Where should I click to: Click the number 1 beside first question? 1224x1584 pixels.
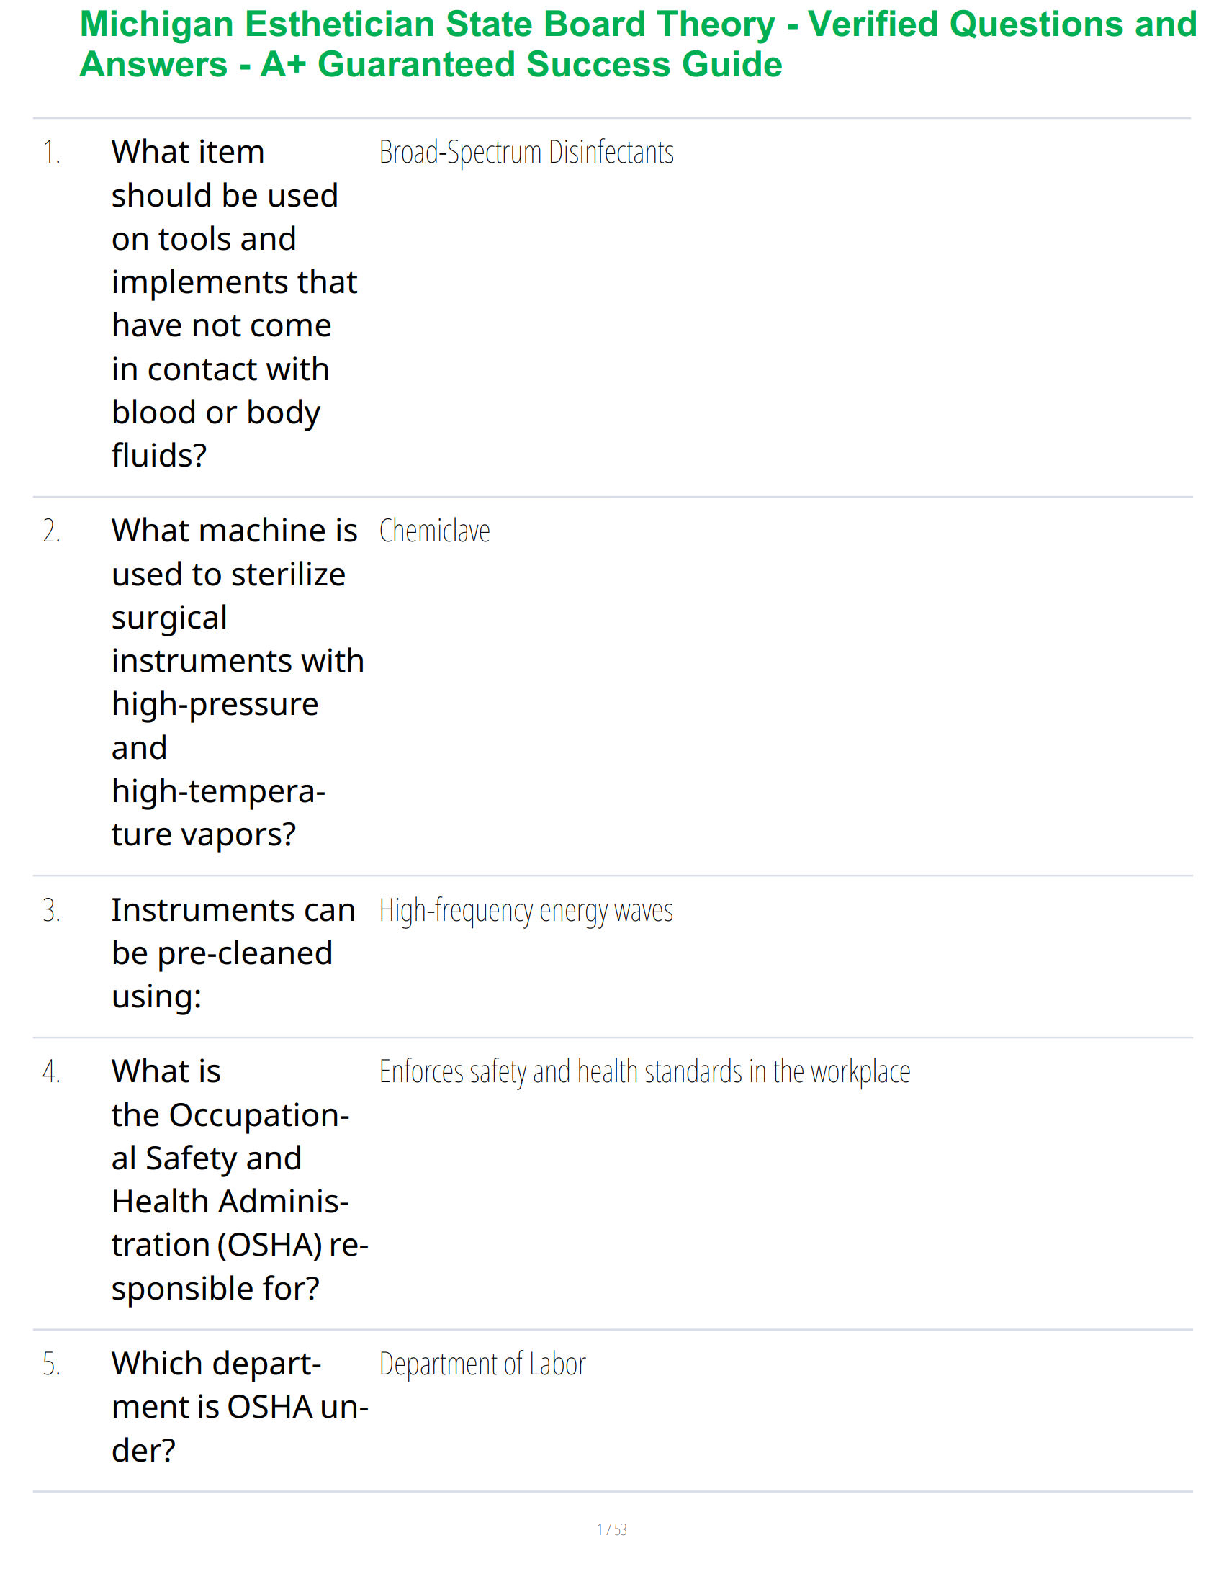click(x=52, y=152)
